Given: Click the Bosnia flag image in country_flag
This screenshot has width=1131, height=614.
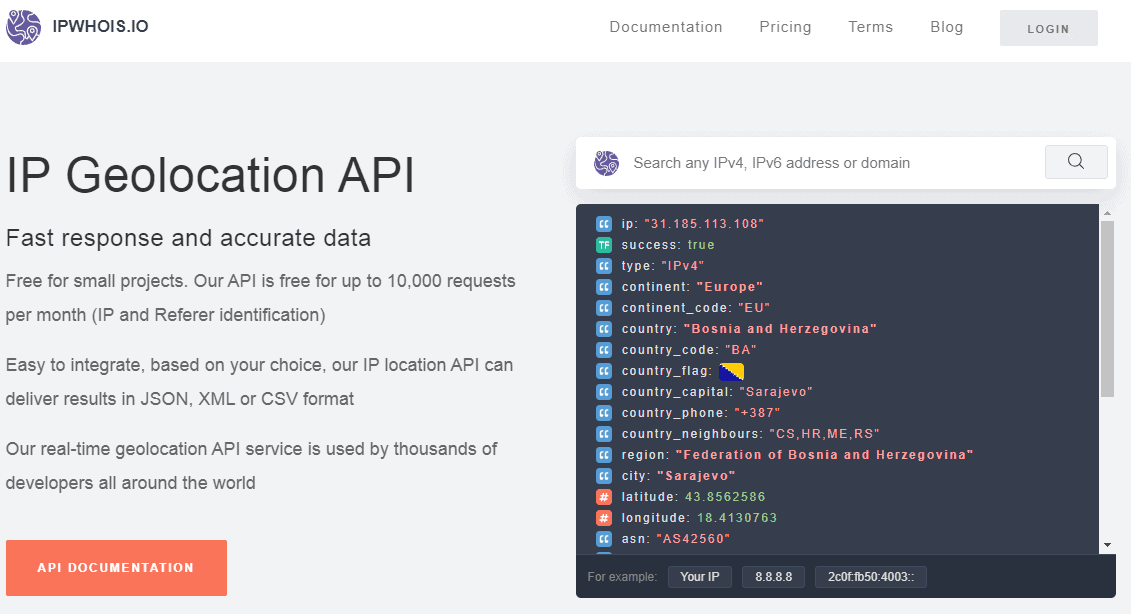Looking at the screenshot, I should pyautogui.click(x=731, y=371).
